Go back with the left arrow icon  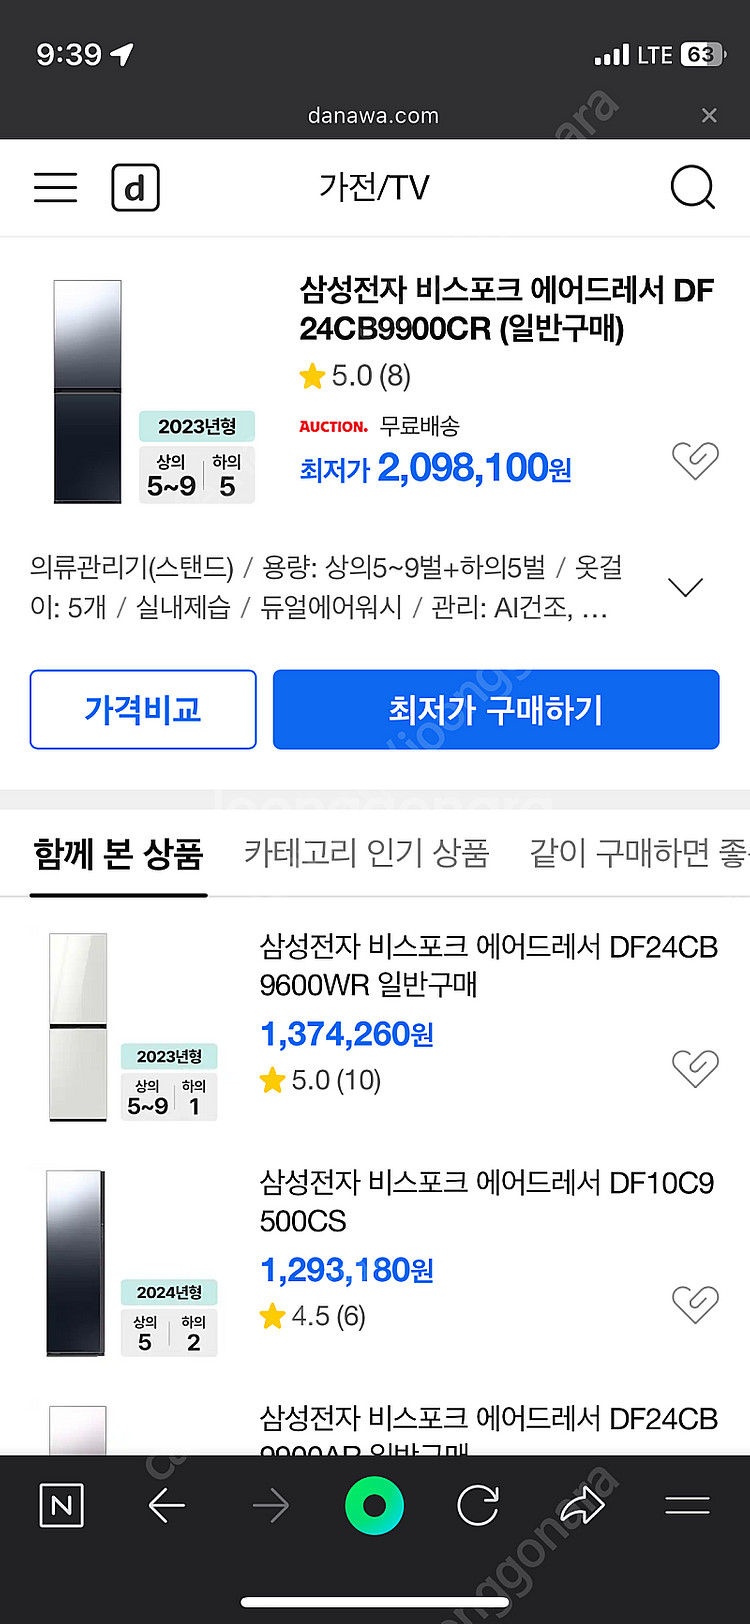(x=167, y=1505)
